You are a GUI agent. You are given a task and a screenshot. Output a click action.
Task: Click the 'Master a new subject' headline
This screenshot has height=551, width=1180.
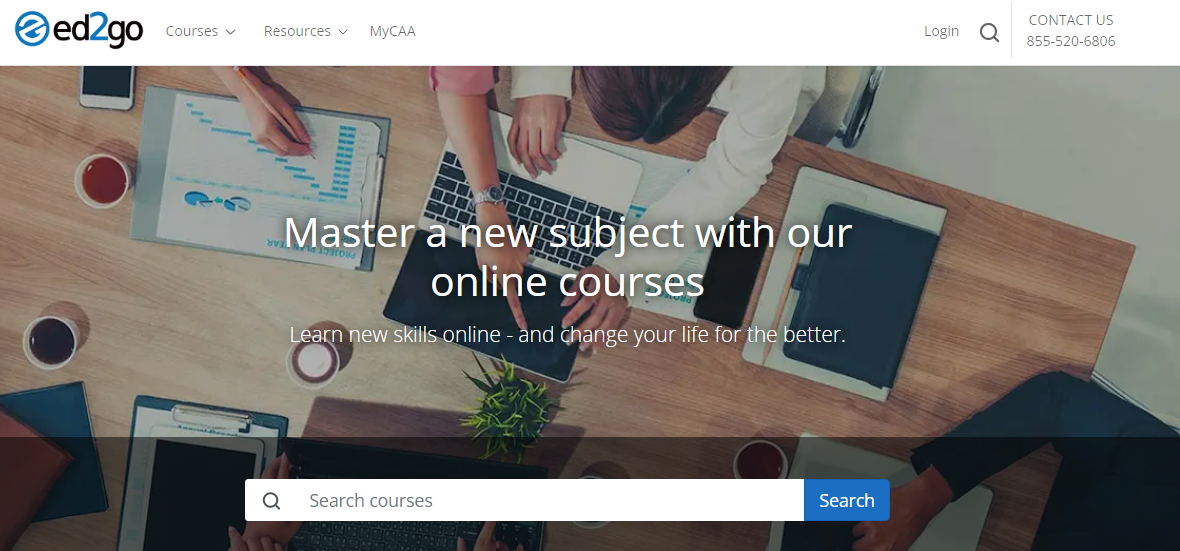[x=567, y=257]
